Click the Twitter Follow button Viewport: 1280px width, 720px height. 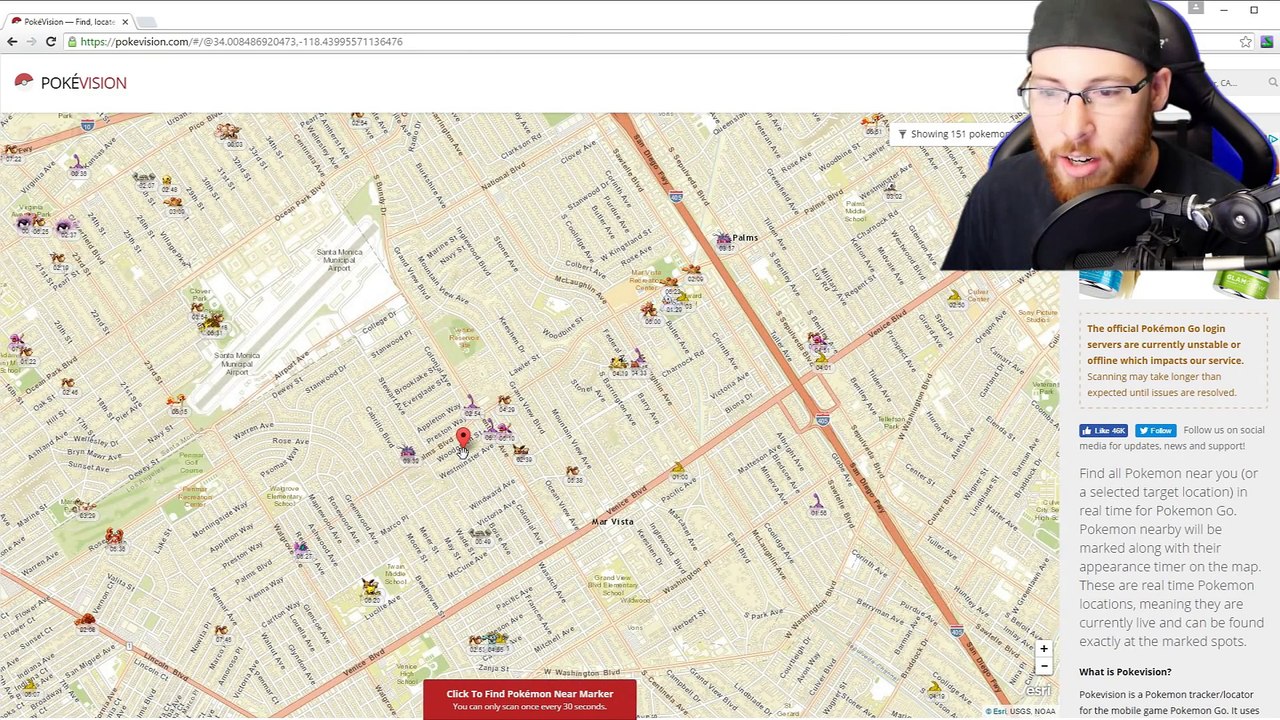[x=1155, y=431]
